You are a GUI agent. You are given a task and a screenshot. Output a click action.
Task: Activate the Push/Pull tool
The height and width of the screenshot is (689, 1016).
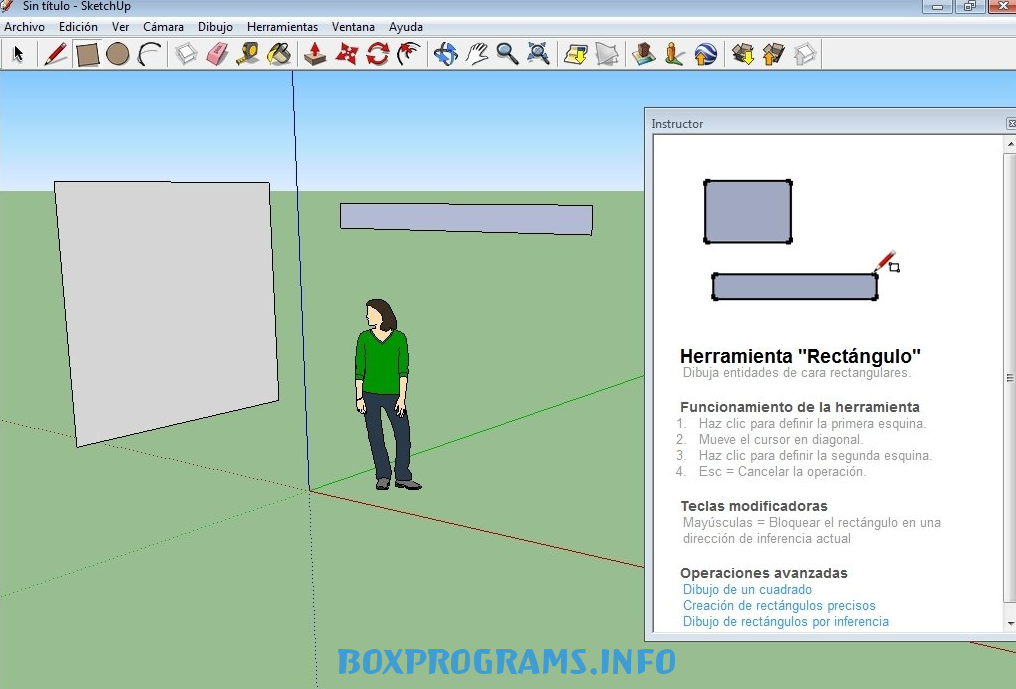click(x=315, y=54)
